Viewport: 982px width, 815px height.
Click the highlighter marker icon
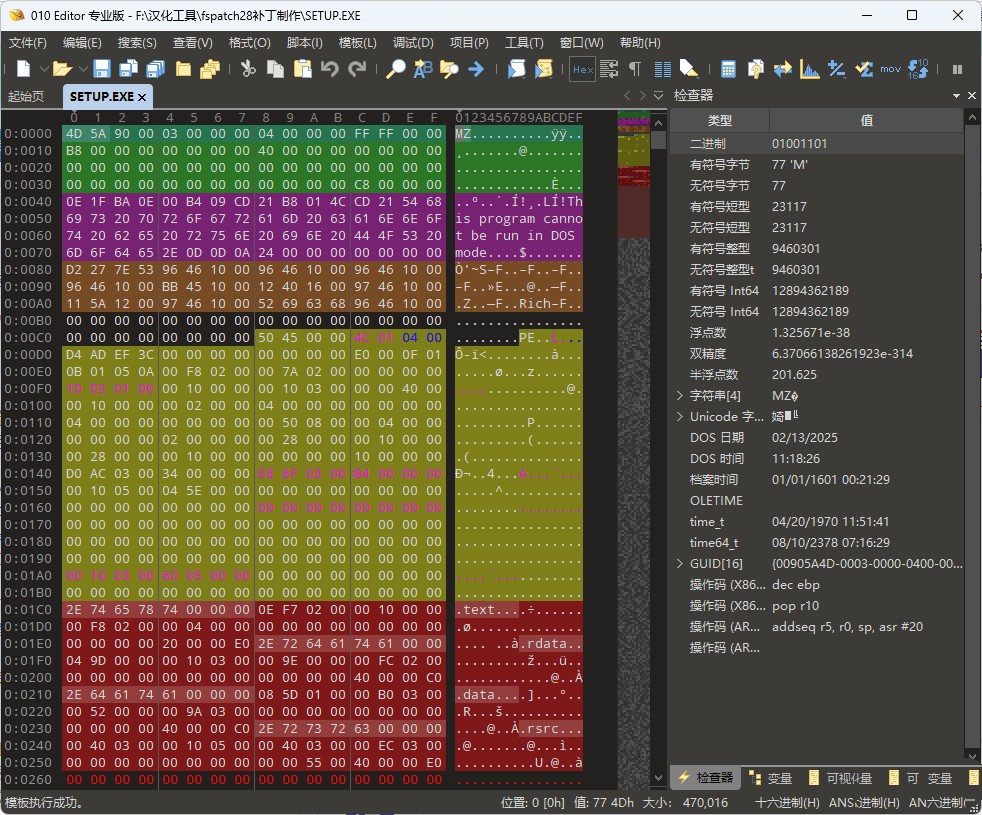click(689, 68)
